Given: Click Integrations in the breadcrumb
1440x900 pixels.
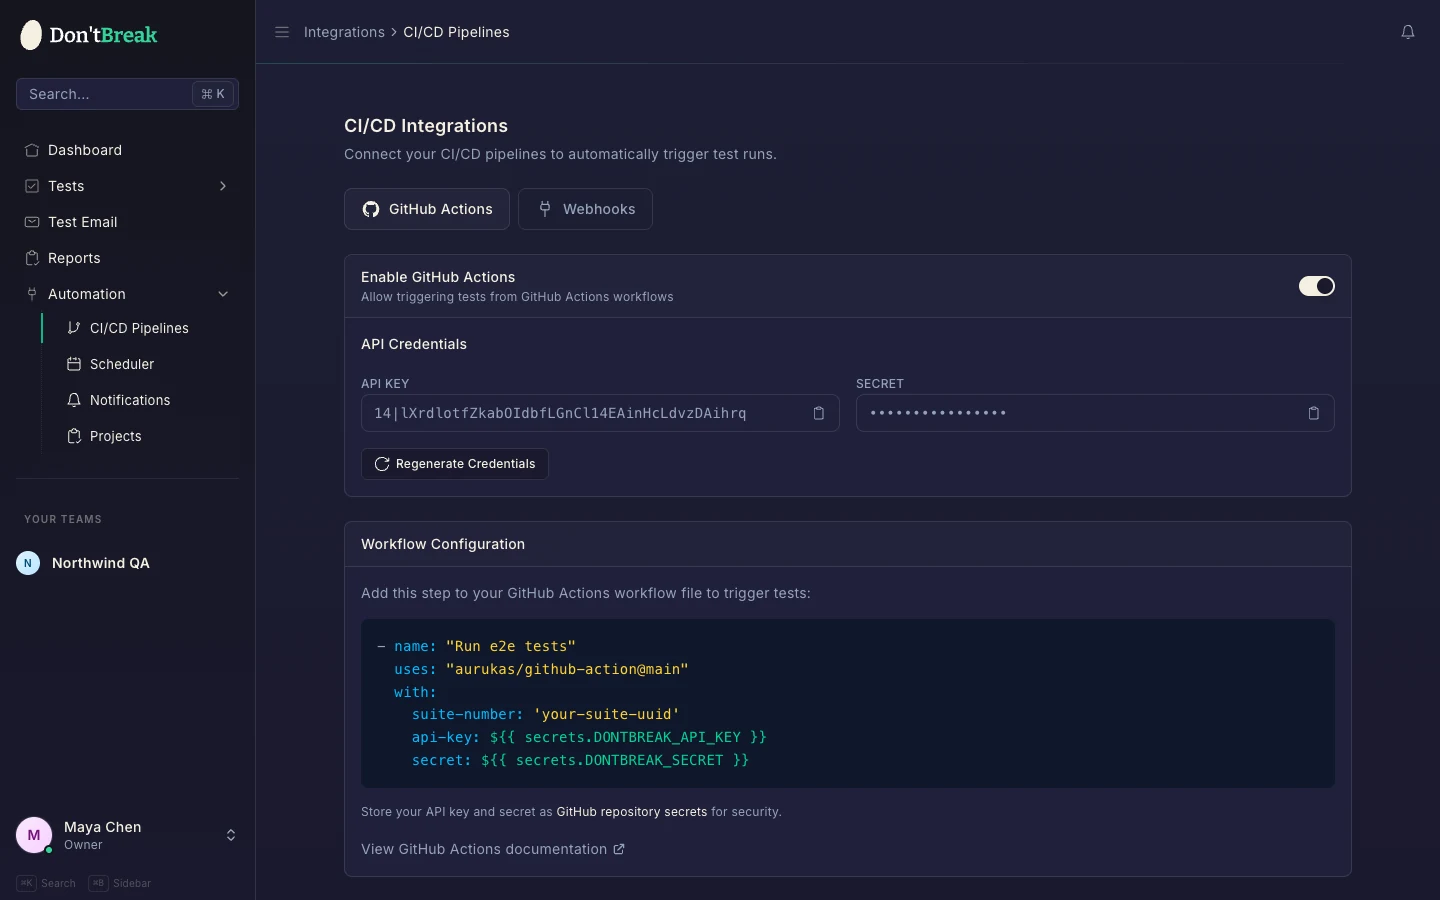Looking at the screenshot, I should click(344, 32).
